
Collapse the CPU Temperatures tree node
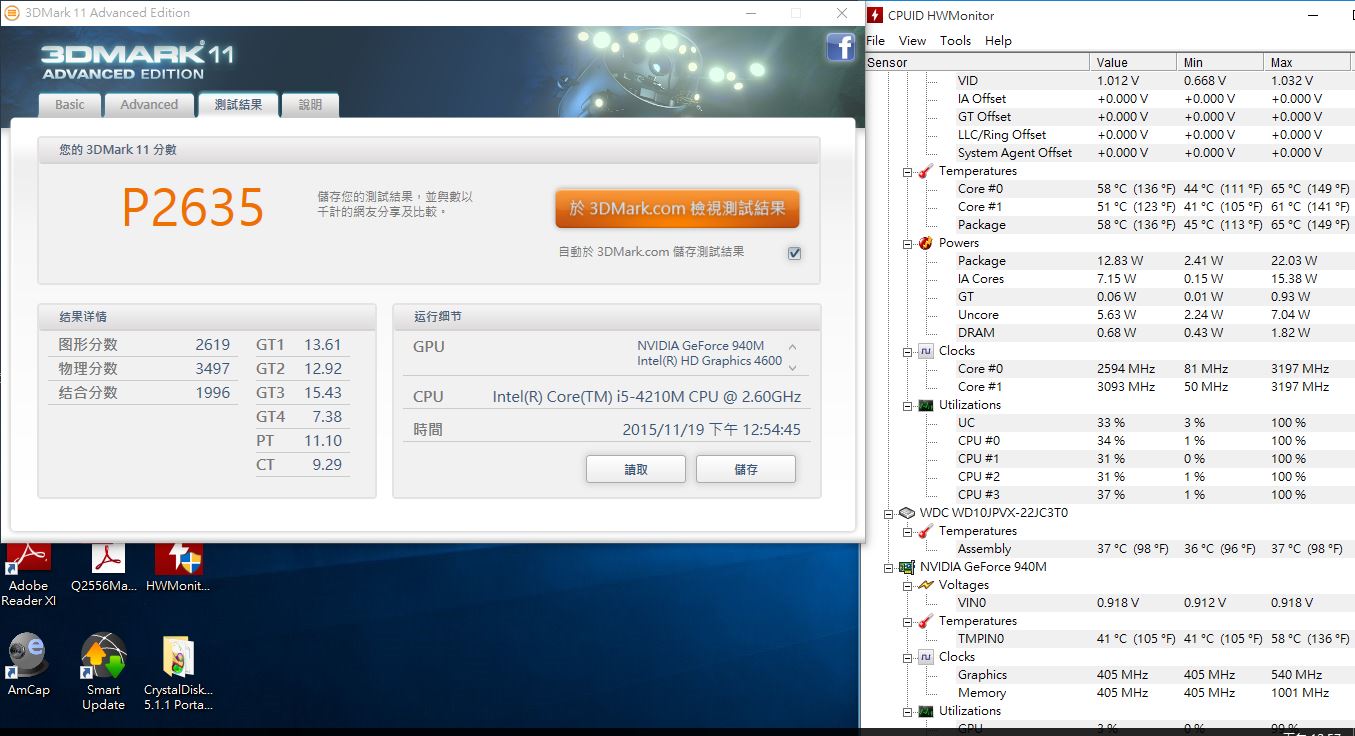click(907, 172)
